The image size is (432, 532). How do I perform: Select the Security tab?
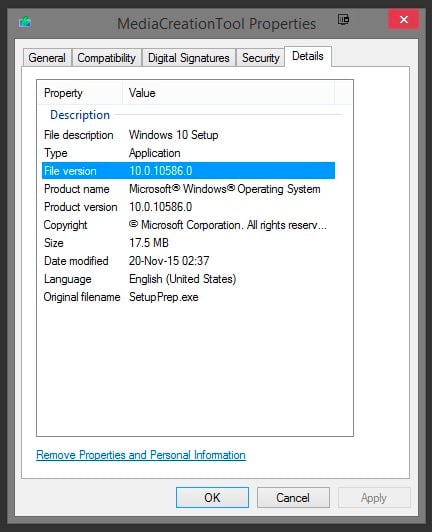[x=261, y=58]
